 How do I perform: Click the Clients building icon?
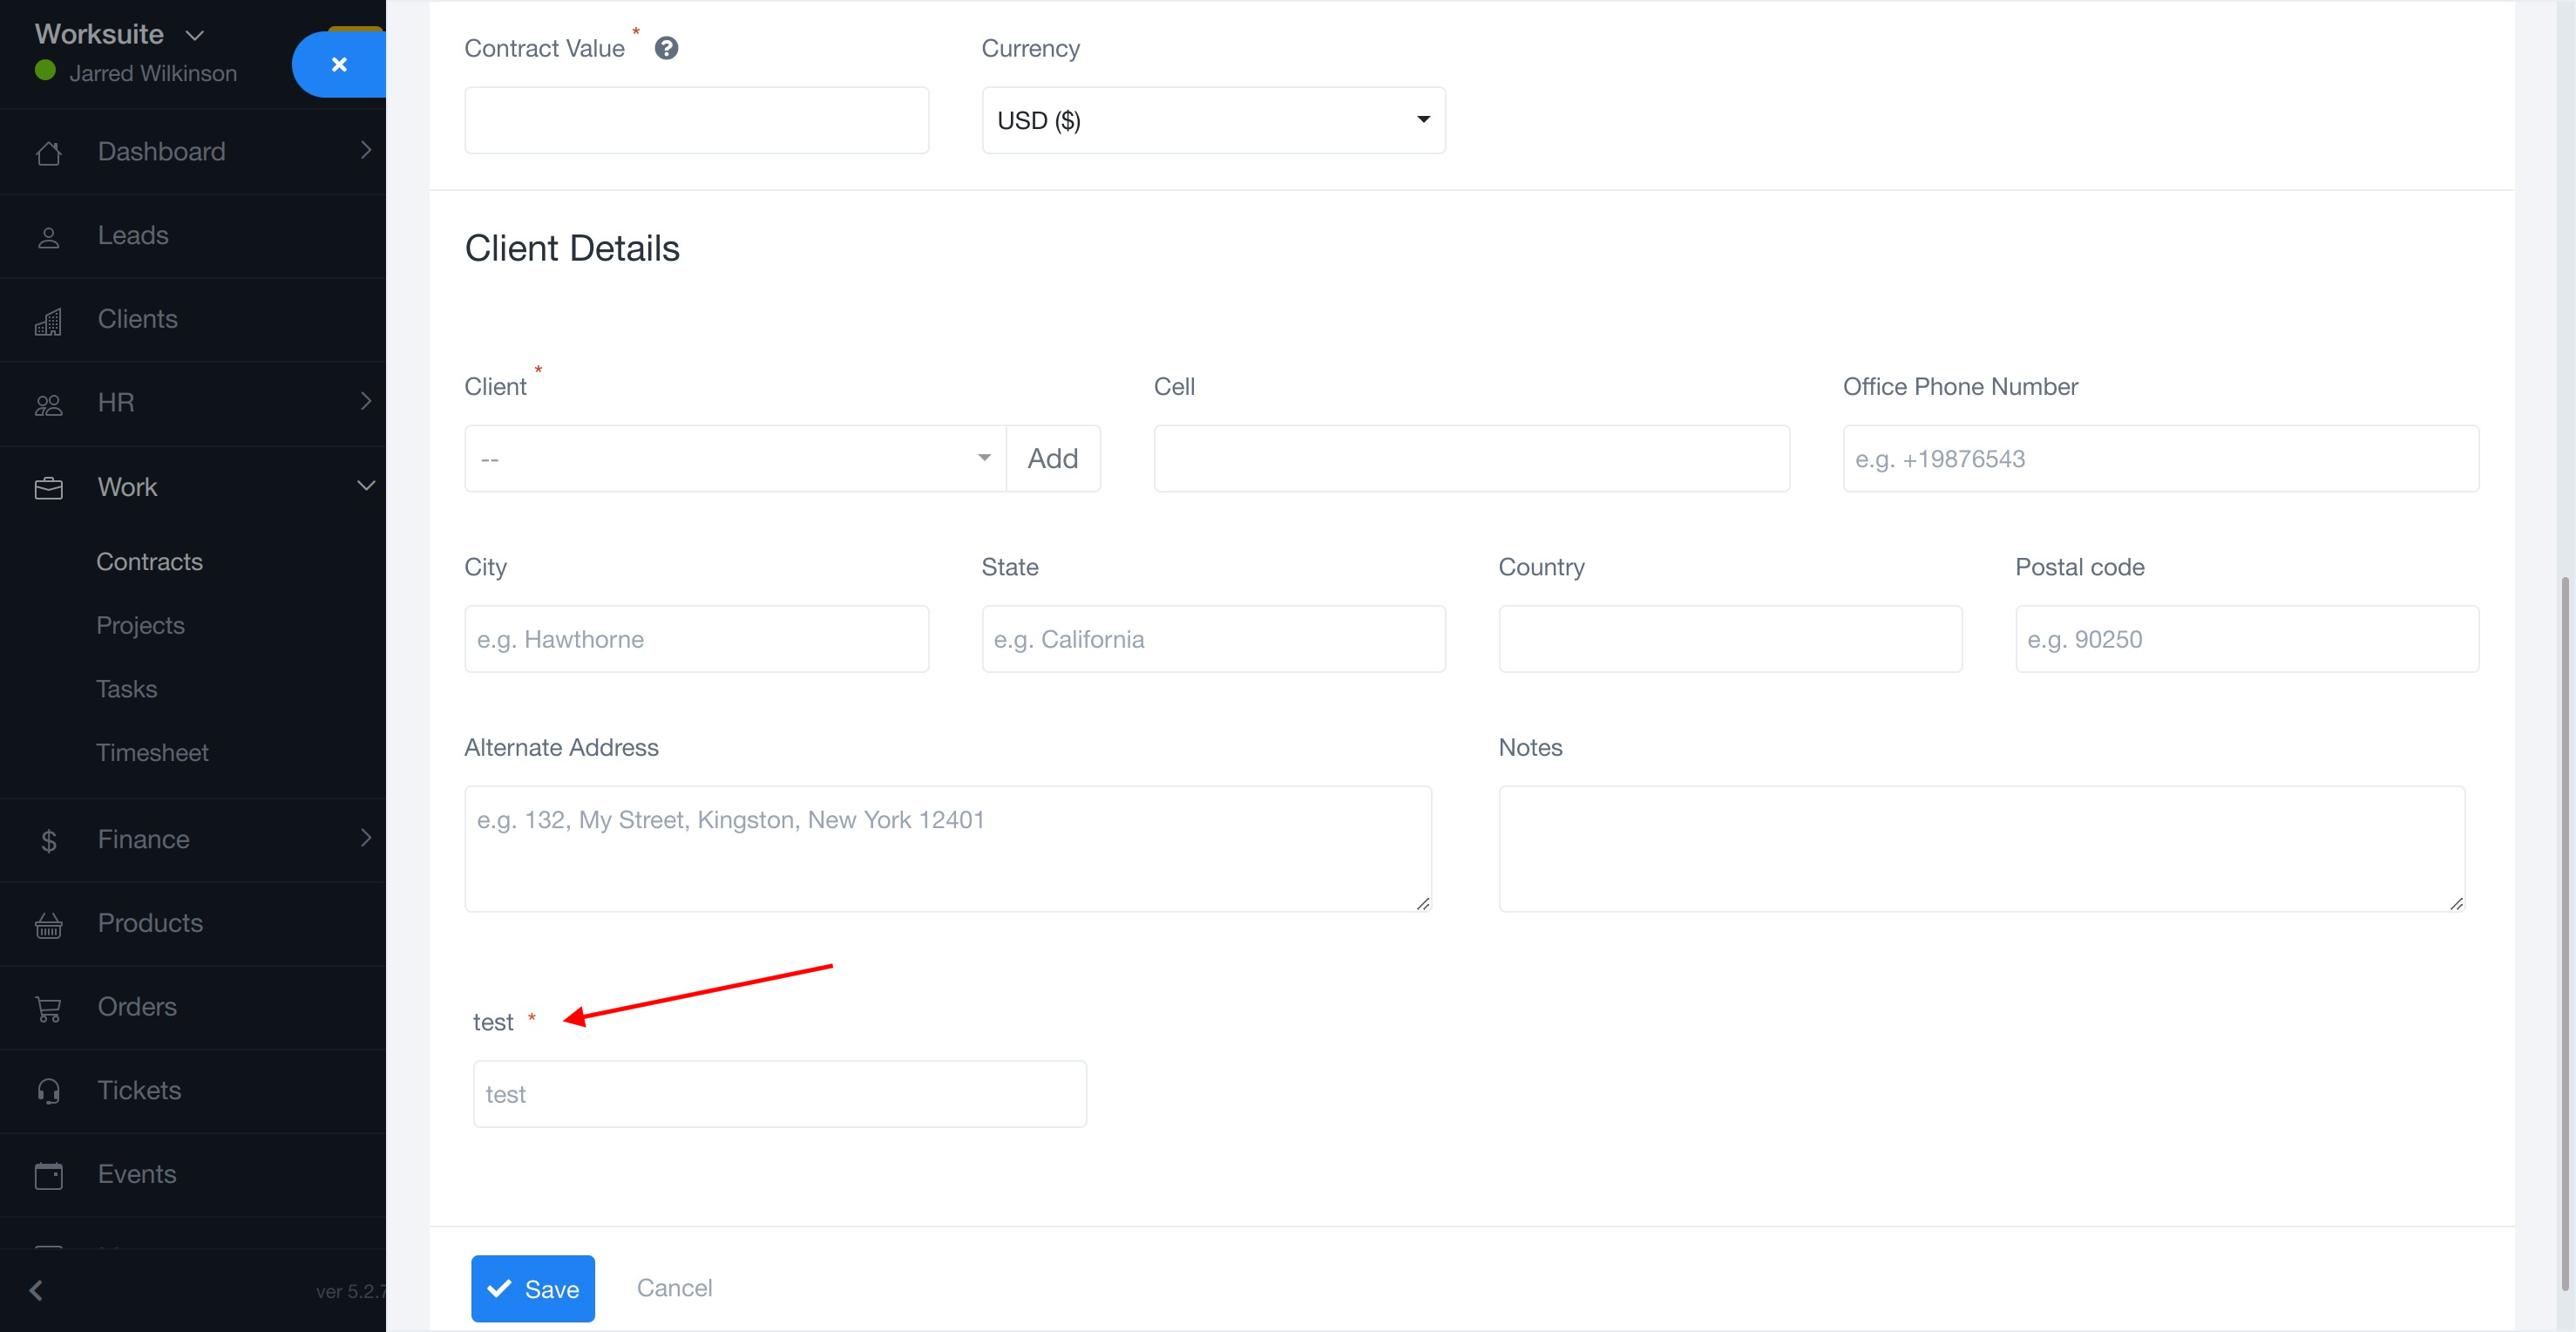[x=48, y=321]
